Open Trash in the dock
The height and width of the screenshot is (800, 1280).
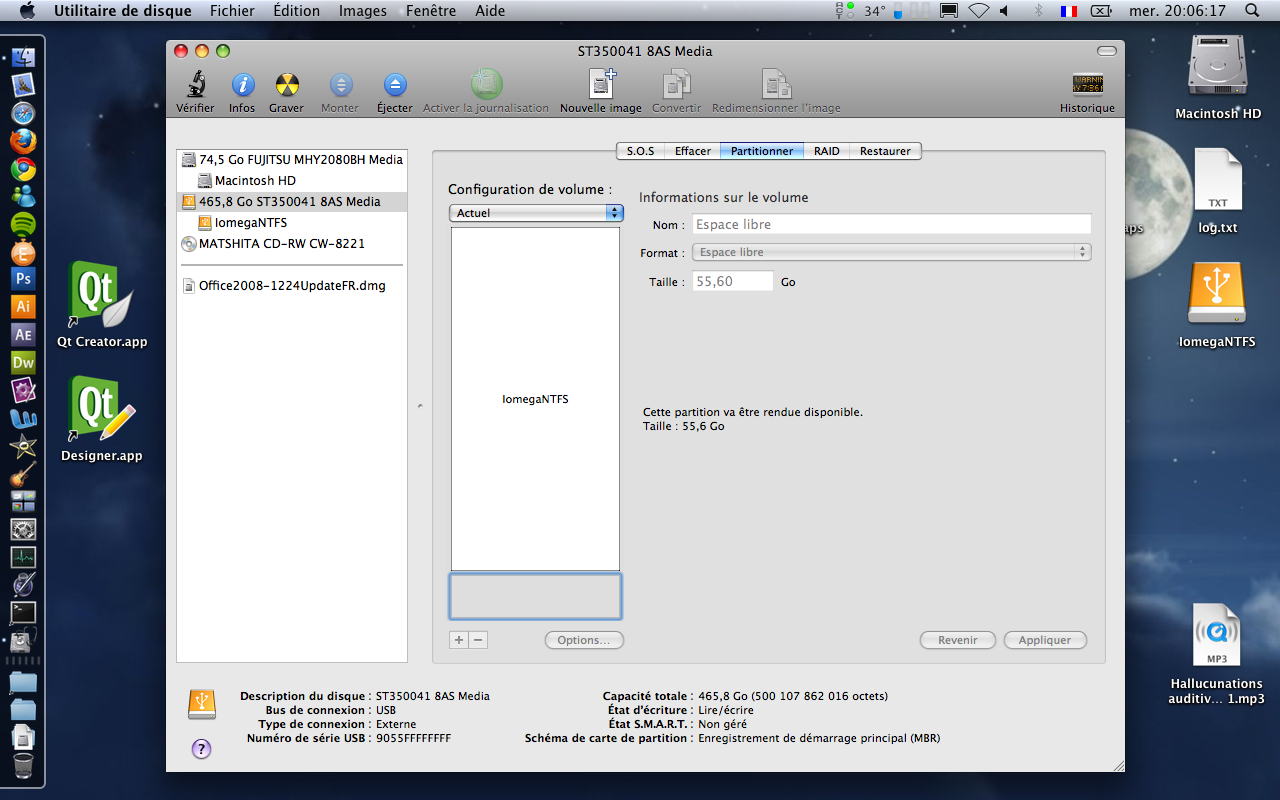(x=23, y=766)
